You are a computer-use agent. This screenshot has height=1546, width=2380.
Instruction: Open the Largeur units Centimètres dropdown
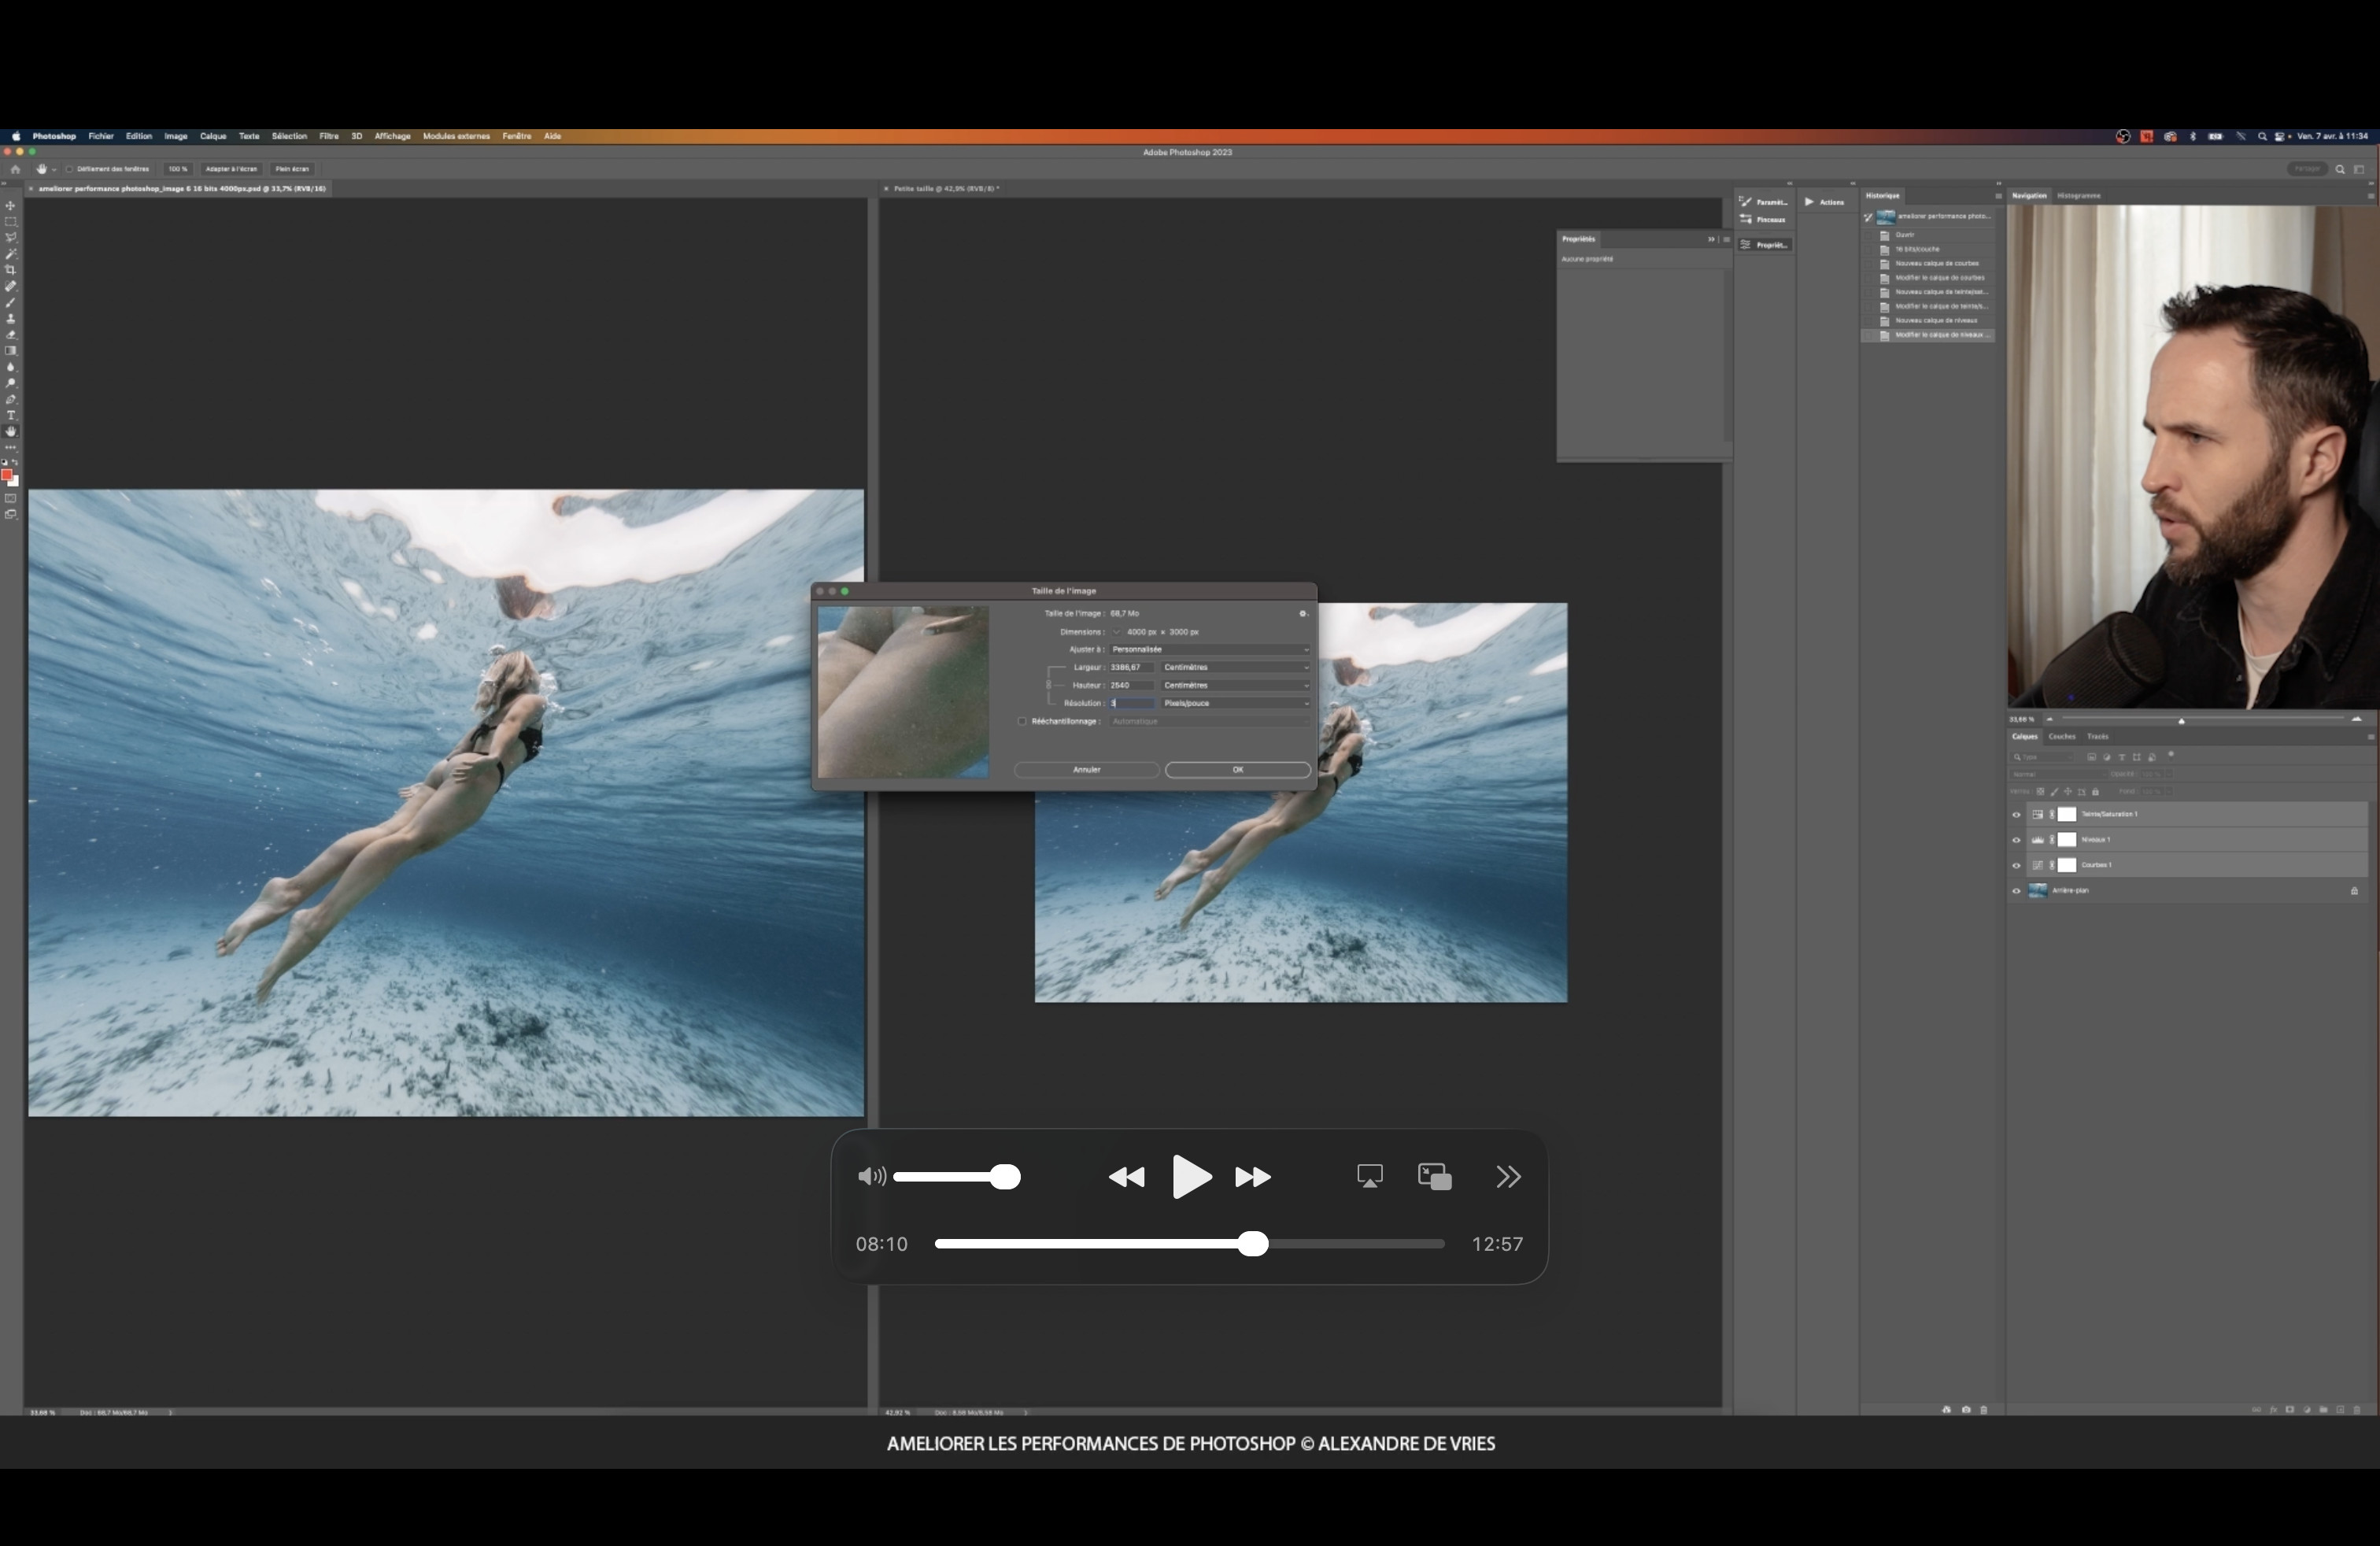[x=1235, y=667]
